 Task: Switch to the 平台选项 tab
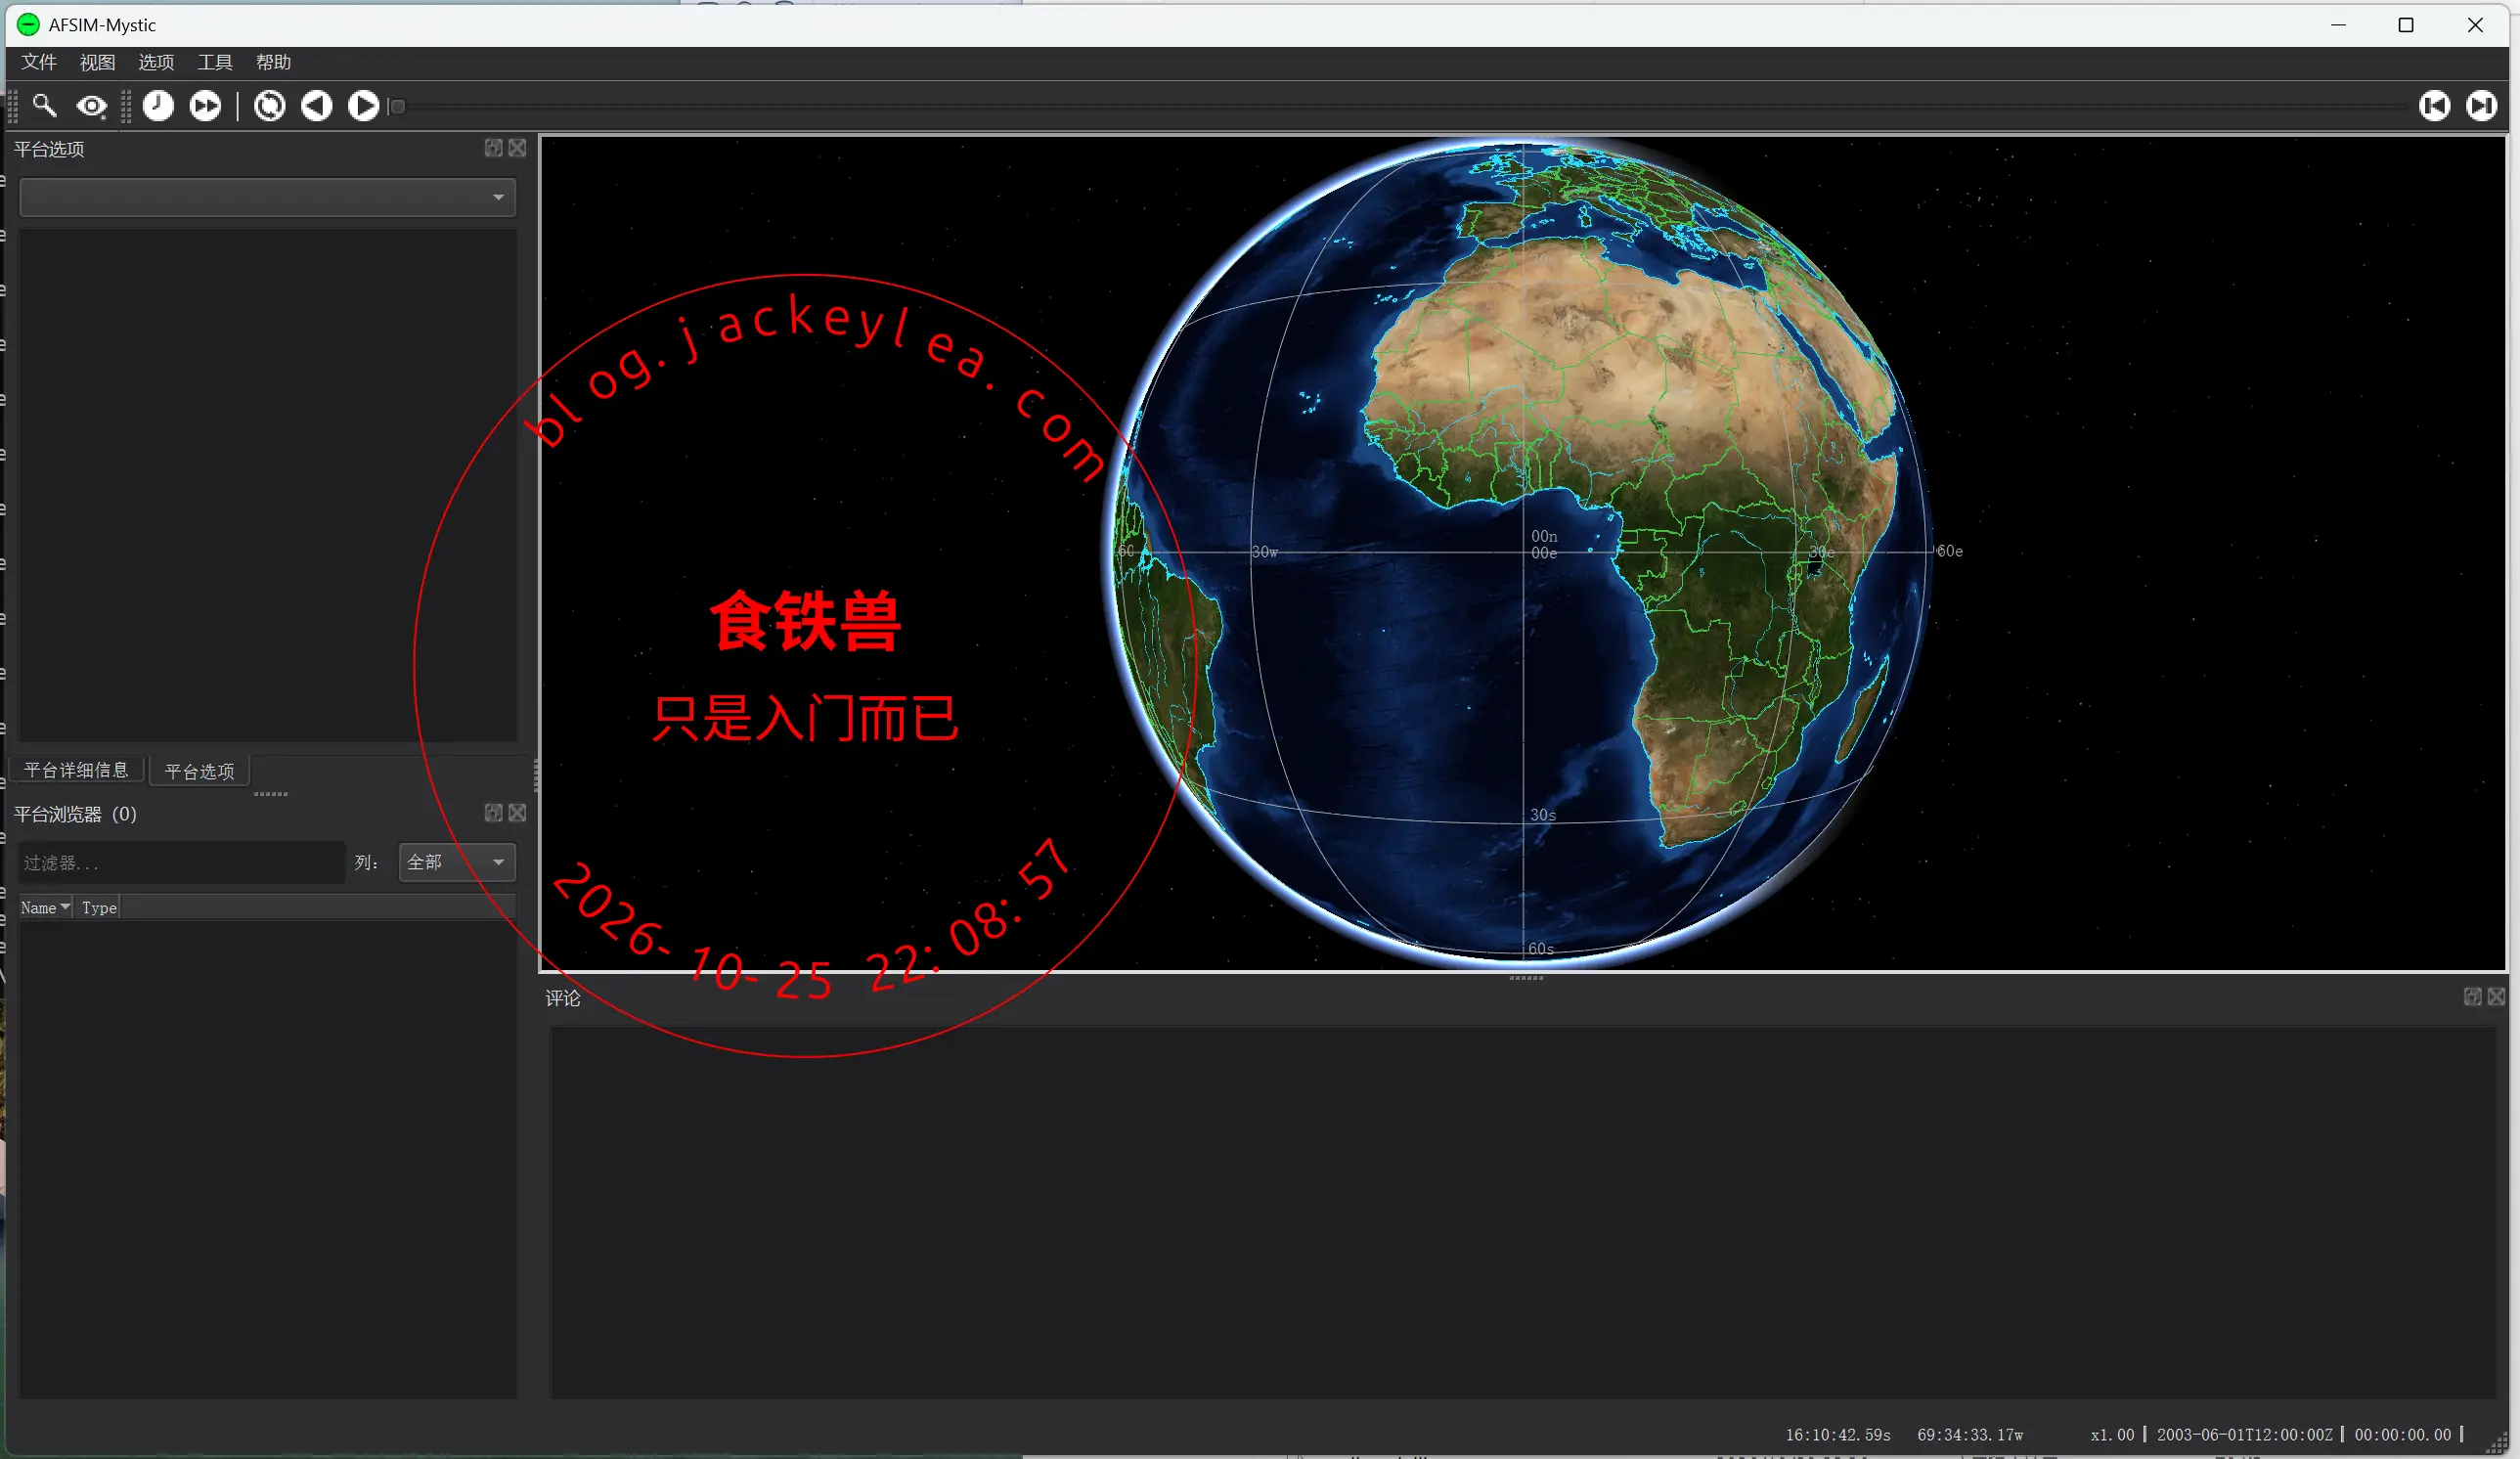click(x=199, y=771)
